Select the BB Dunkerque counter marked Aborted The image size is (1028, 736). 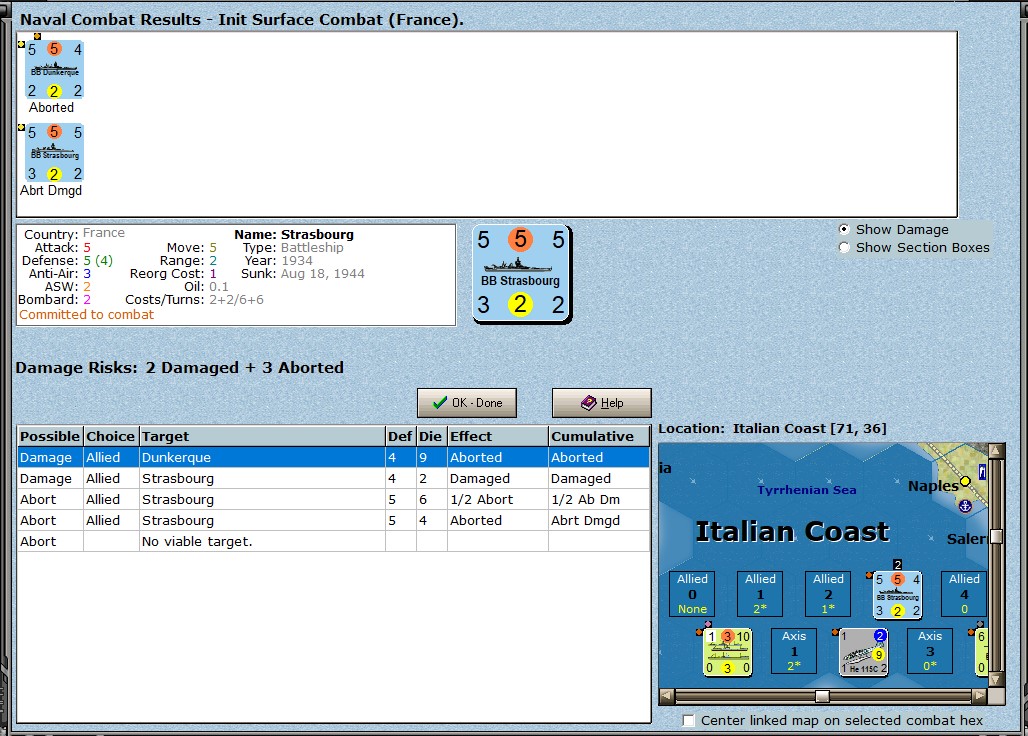54,69
